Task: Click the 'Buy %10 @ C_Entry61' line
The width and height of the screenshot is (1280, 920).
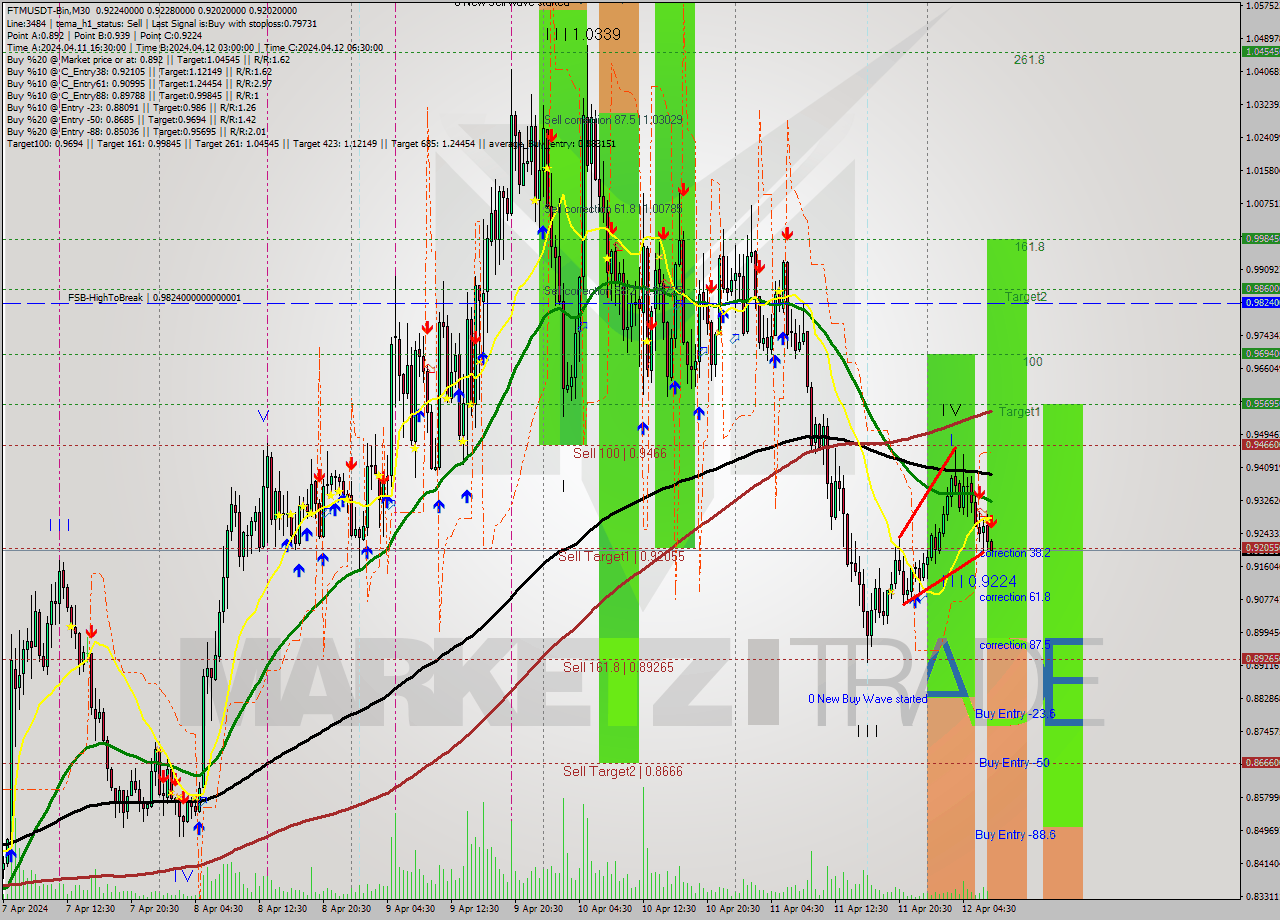Action: click(x=139, y=83)
